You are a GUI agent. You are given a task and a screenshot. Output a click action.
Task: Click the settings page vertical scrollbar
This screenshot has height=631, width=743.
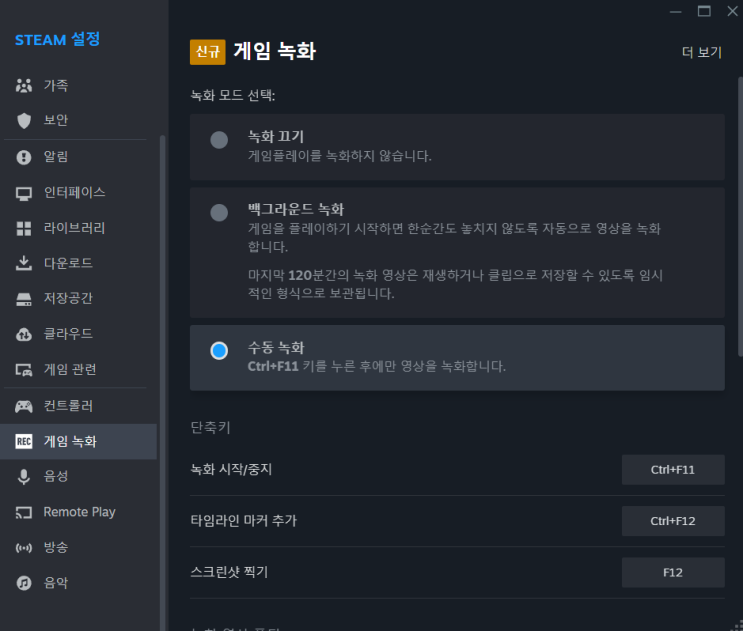point(740,200)
